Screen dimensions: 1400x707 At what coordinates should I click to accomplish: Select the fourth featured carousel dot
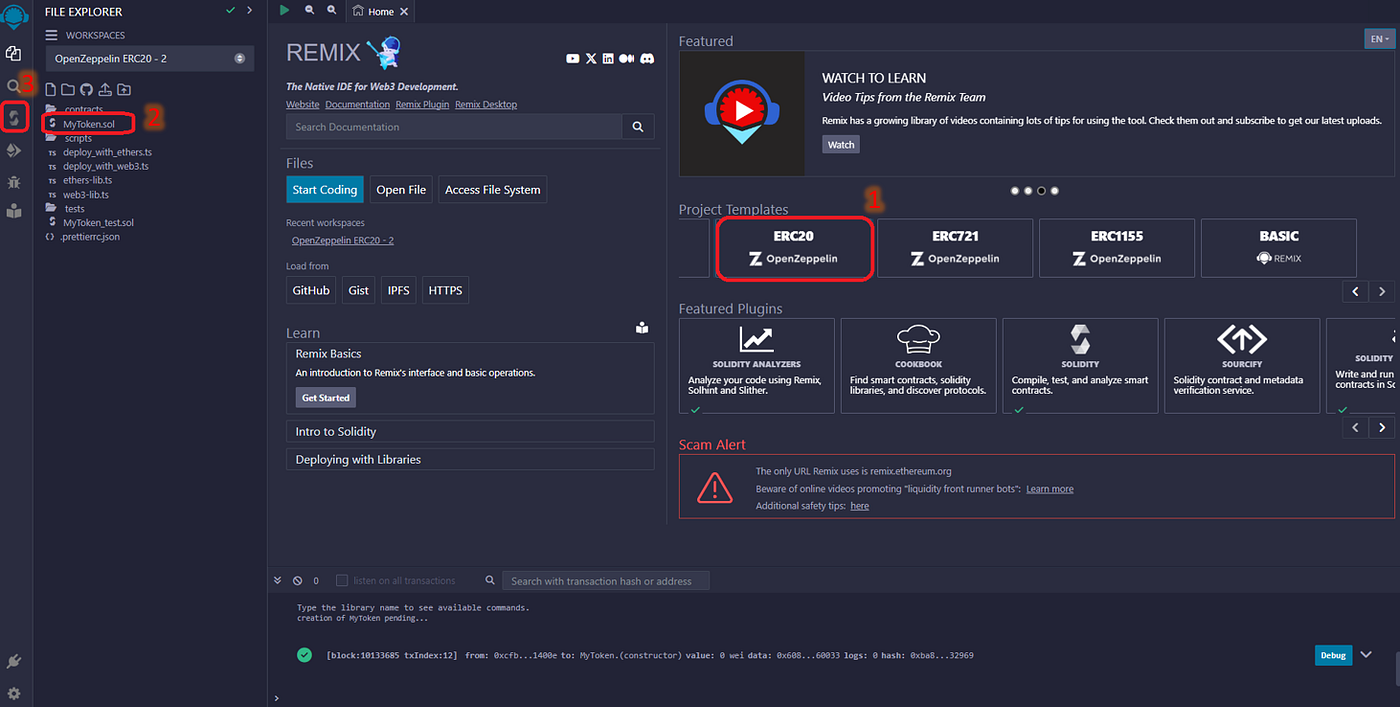pos(1054,190)
